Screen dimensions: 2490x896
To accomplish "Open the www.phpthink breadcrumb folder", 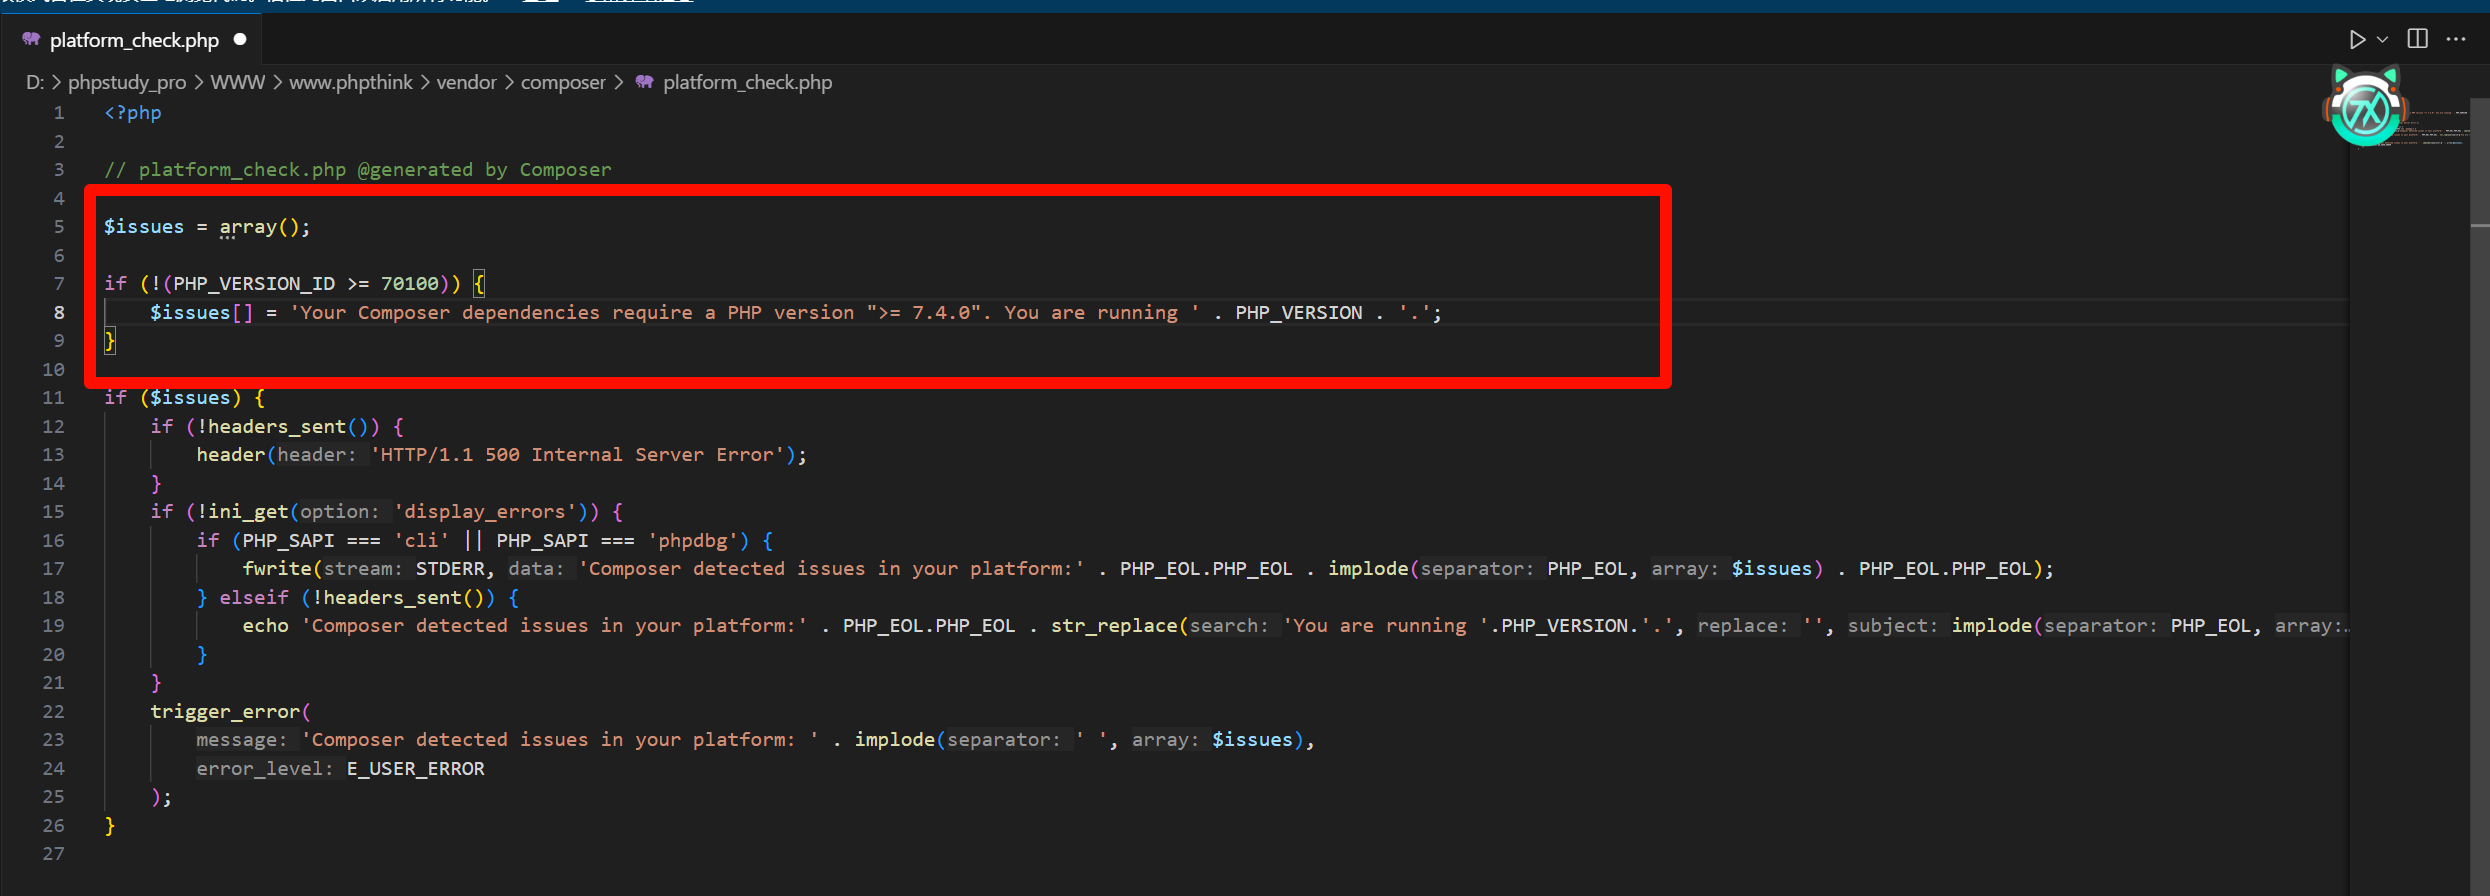I will click(x=350, y=82).
